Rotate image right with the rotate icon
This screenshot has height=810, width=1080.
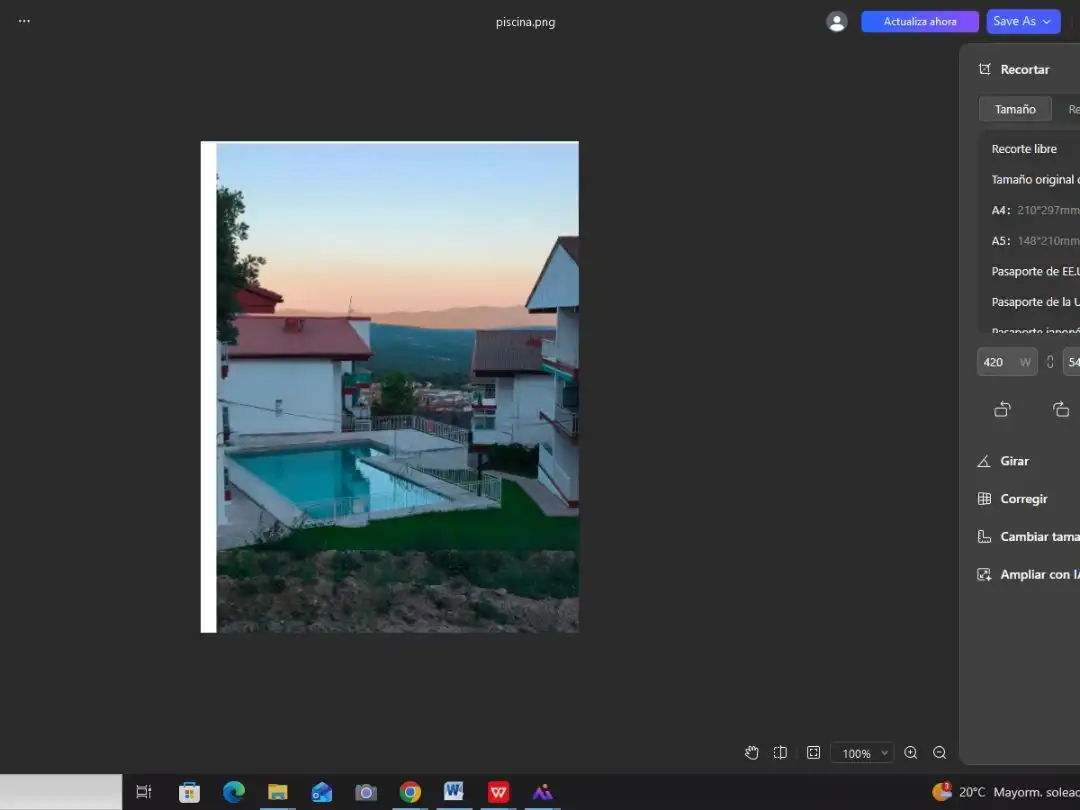coord(1061,409)
